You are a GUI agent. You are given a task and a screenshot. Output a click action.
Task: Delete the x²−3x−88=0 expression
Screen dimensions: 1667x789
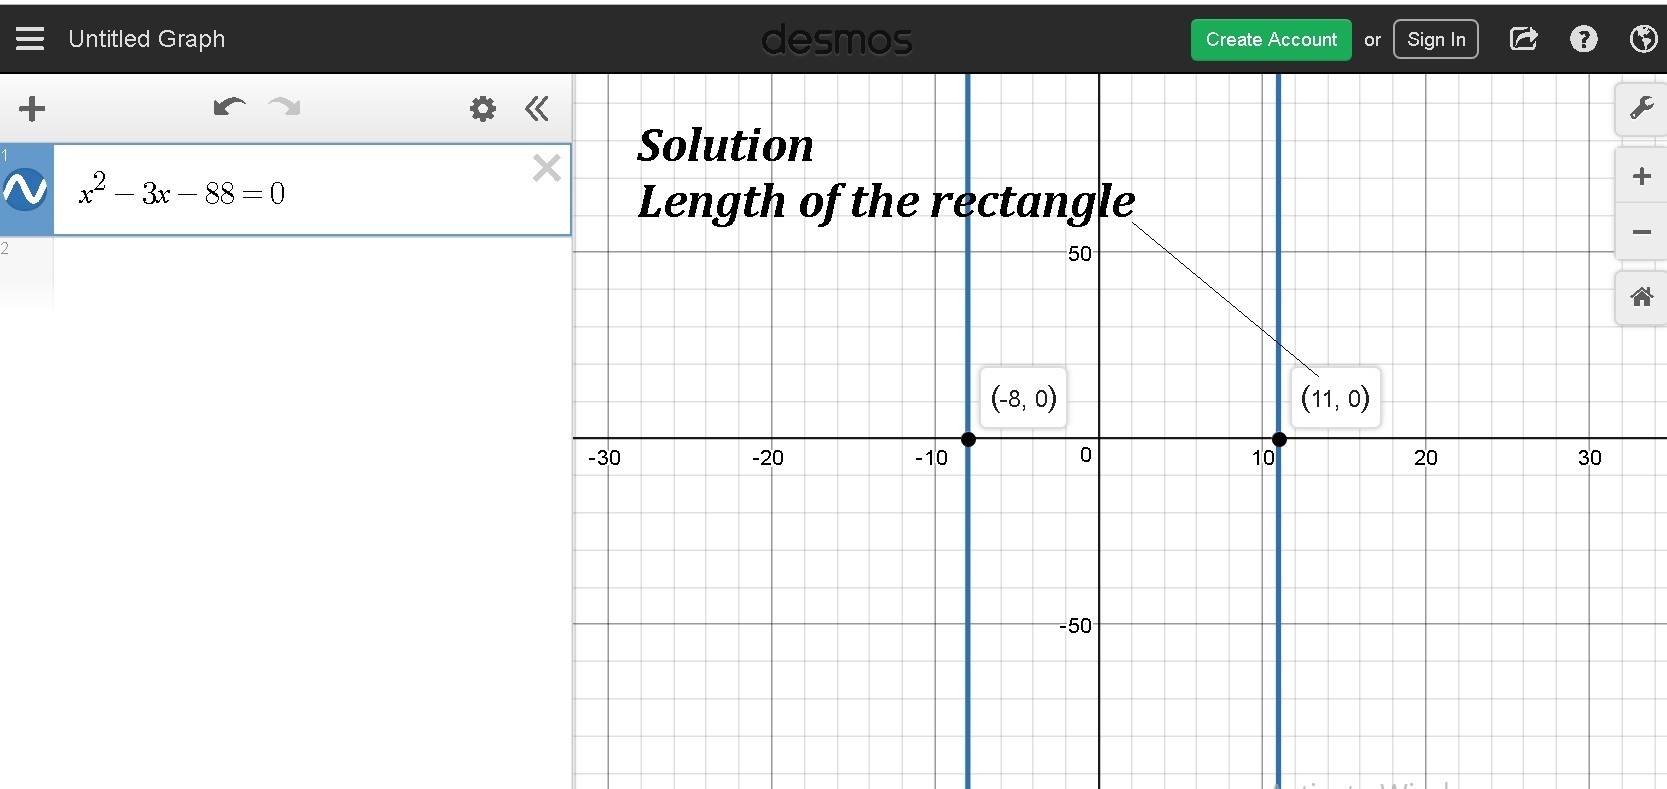546,167
